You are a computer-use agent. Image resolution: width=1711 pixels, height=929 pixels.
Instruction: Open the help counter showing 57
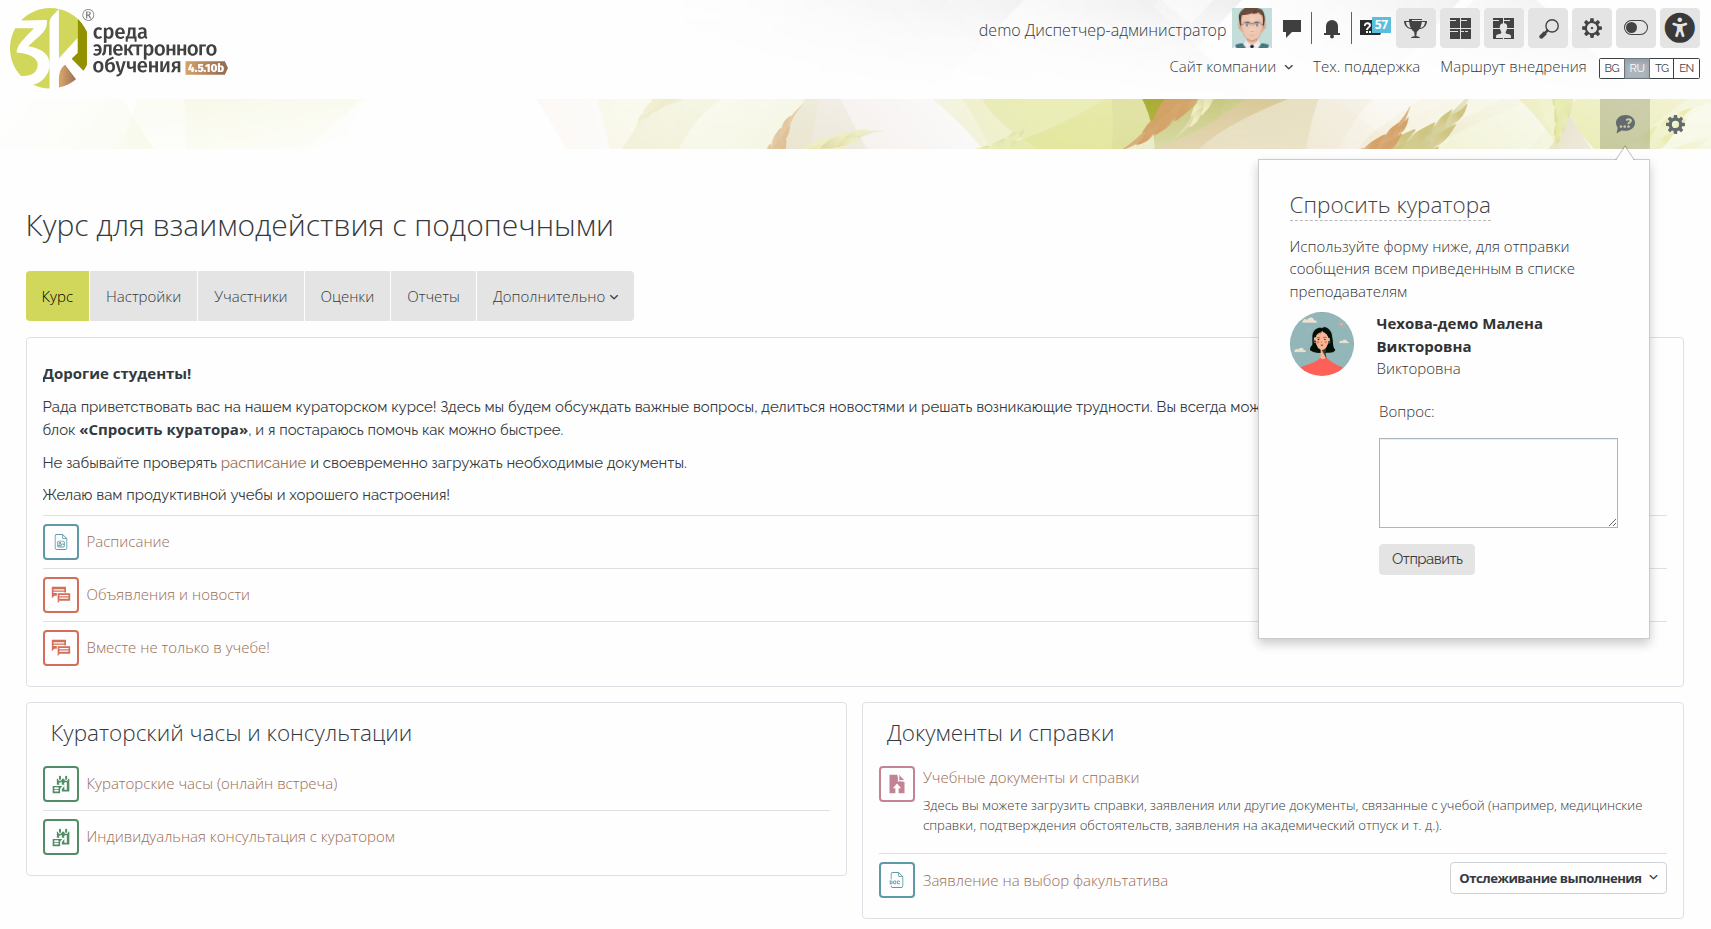(x=1375, y=27)
